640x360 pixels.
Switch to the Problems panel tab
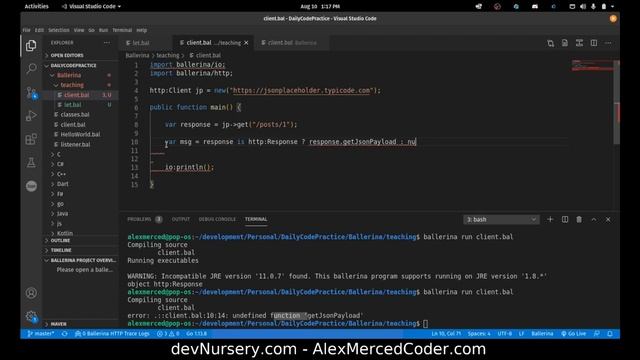pos(144,220)
